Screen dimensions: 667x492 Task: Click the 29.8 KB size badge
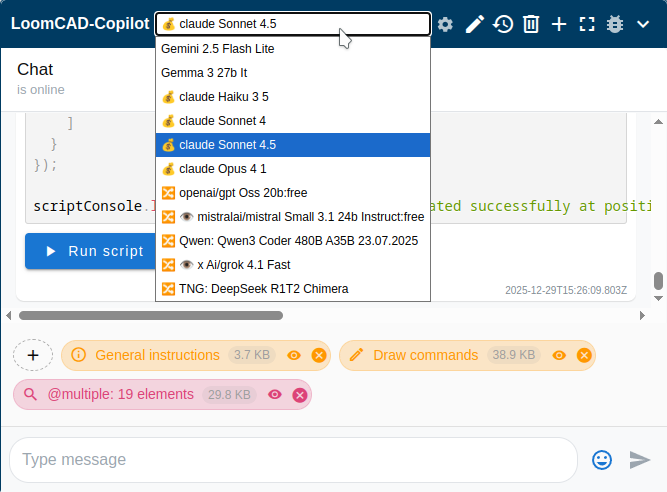(229, 395)
